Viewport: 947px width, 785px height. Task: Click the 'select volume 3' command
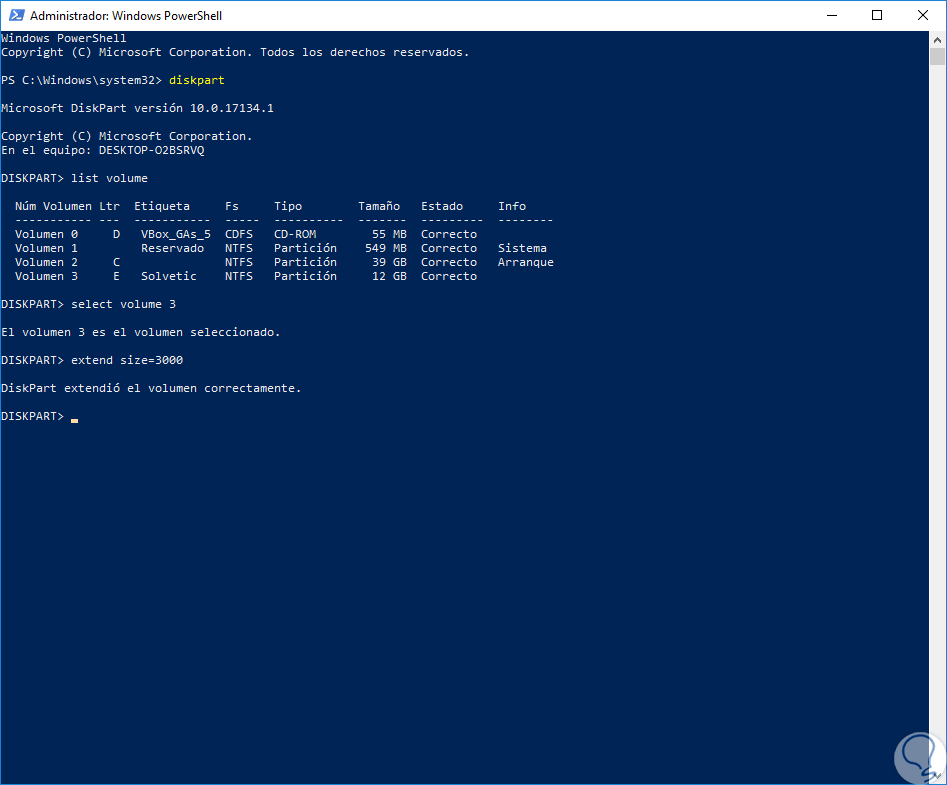coord(124,304)
